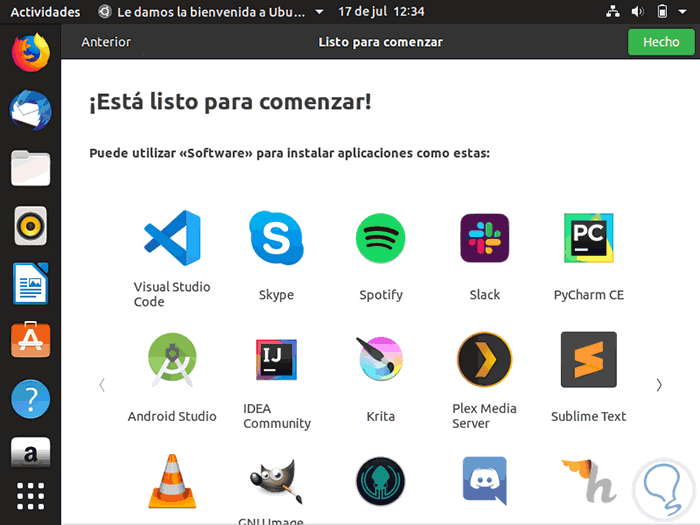Click the Krita label text

[x=381, y=417]
